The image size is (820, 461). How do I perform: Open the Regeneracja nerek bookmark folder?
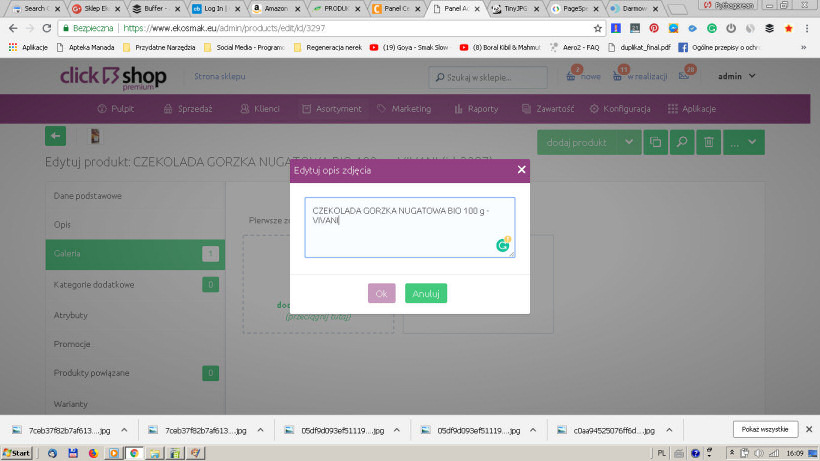(x=328, y=47)
